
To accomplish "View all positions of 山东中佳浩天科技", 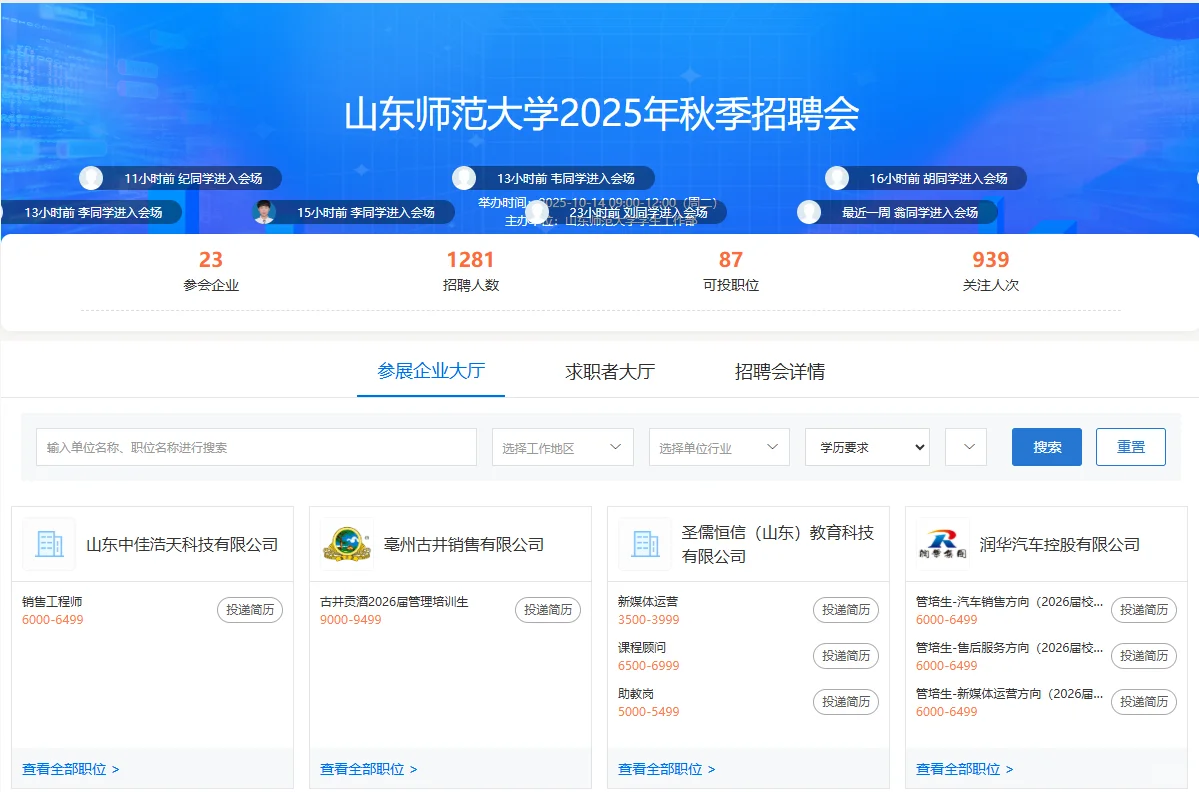I will 70,769.
